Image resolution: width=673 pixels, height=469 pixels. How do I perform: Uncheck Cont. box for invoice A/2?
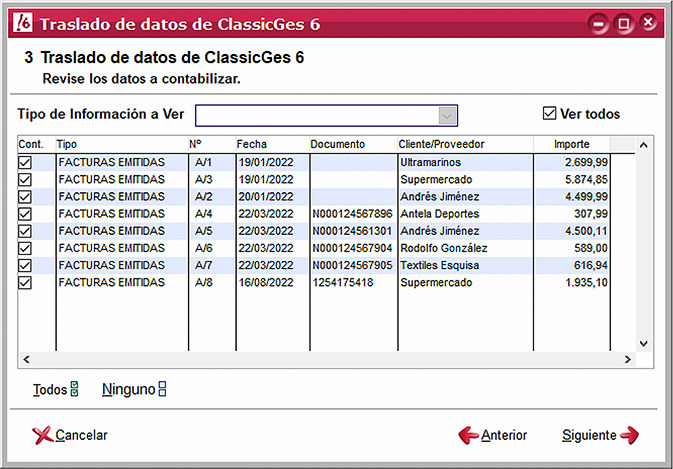coord(25,197)
